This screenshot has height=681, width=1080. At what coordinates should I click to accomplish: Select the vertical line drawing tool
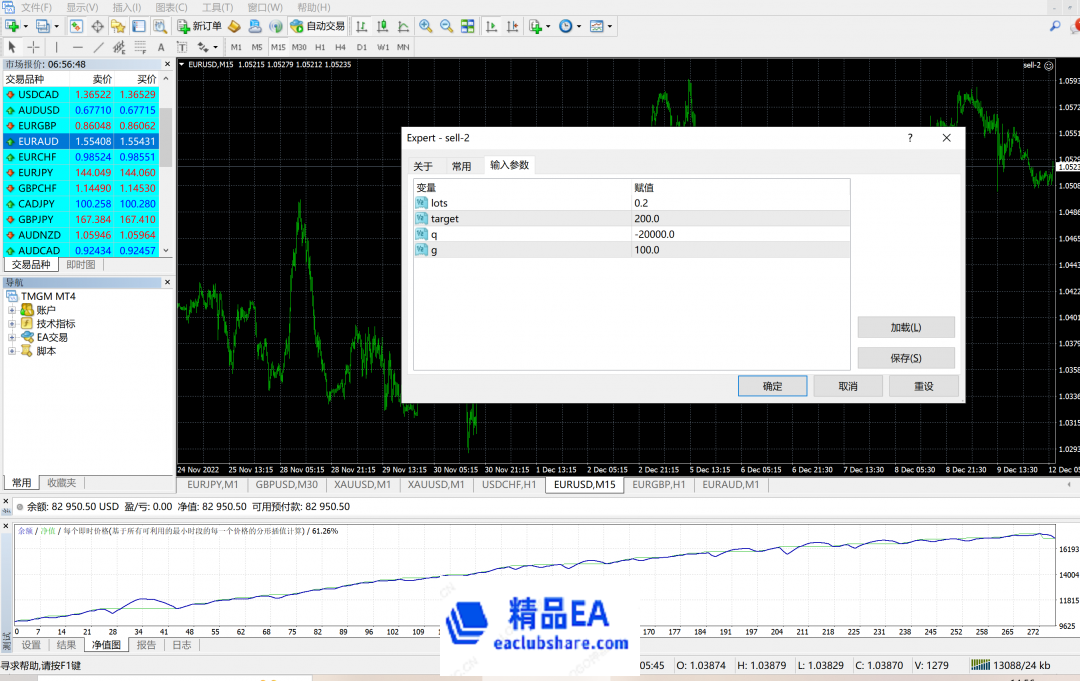56,47
